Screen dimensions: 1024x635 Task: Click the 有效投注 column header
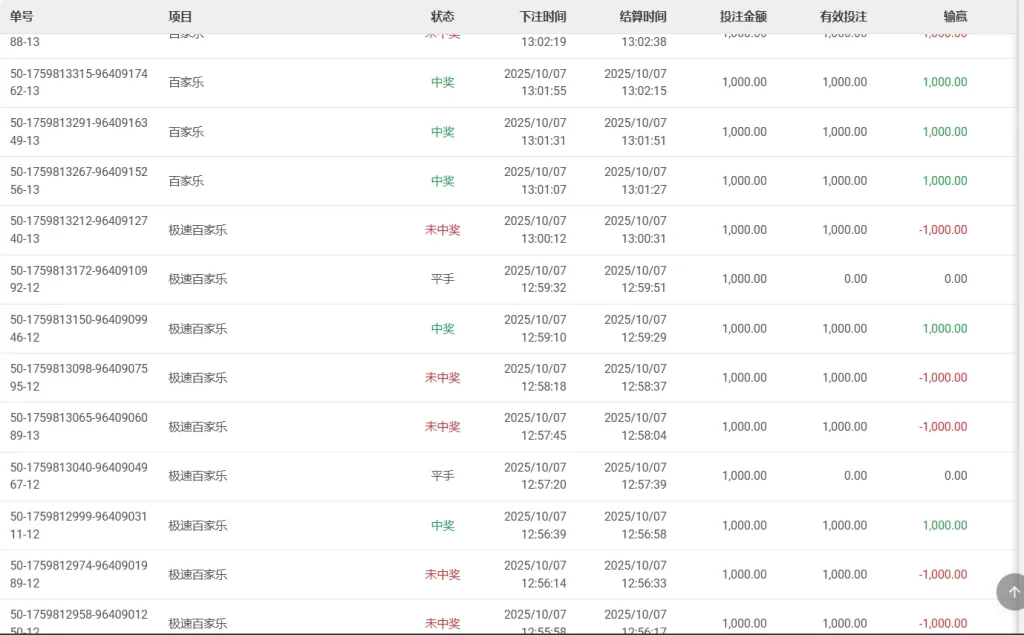(x=843, y=16)
